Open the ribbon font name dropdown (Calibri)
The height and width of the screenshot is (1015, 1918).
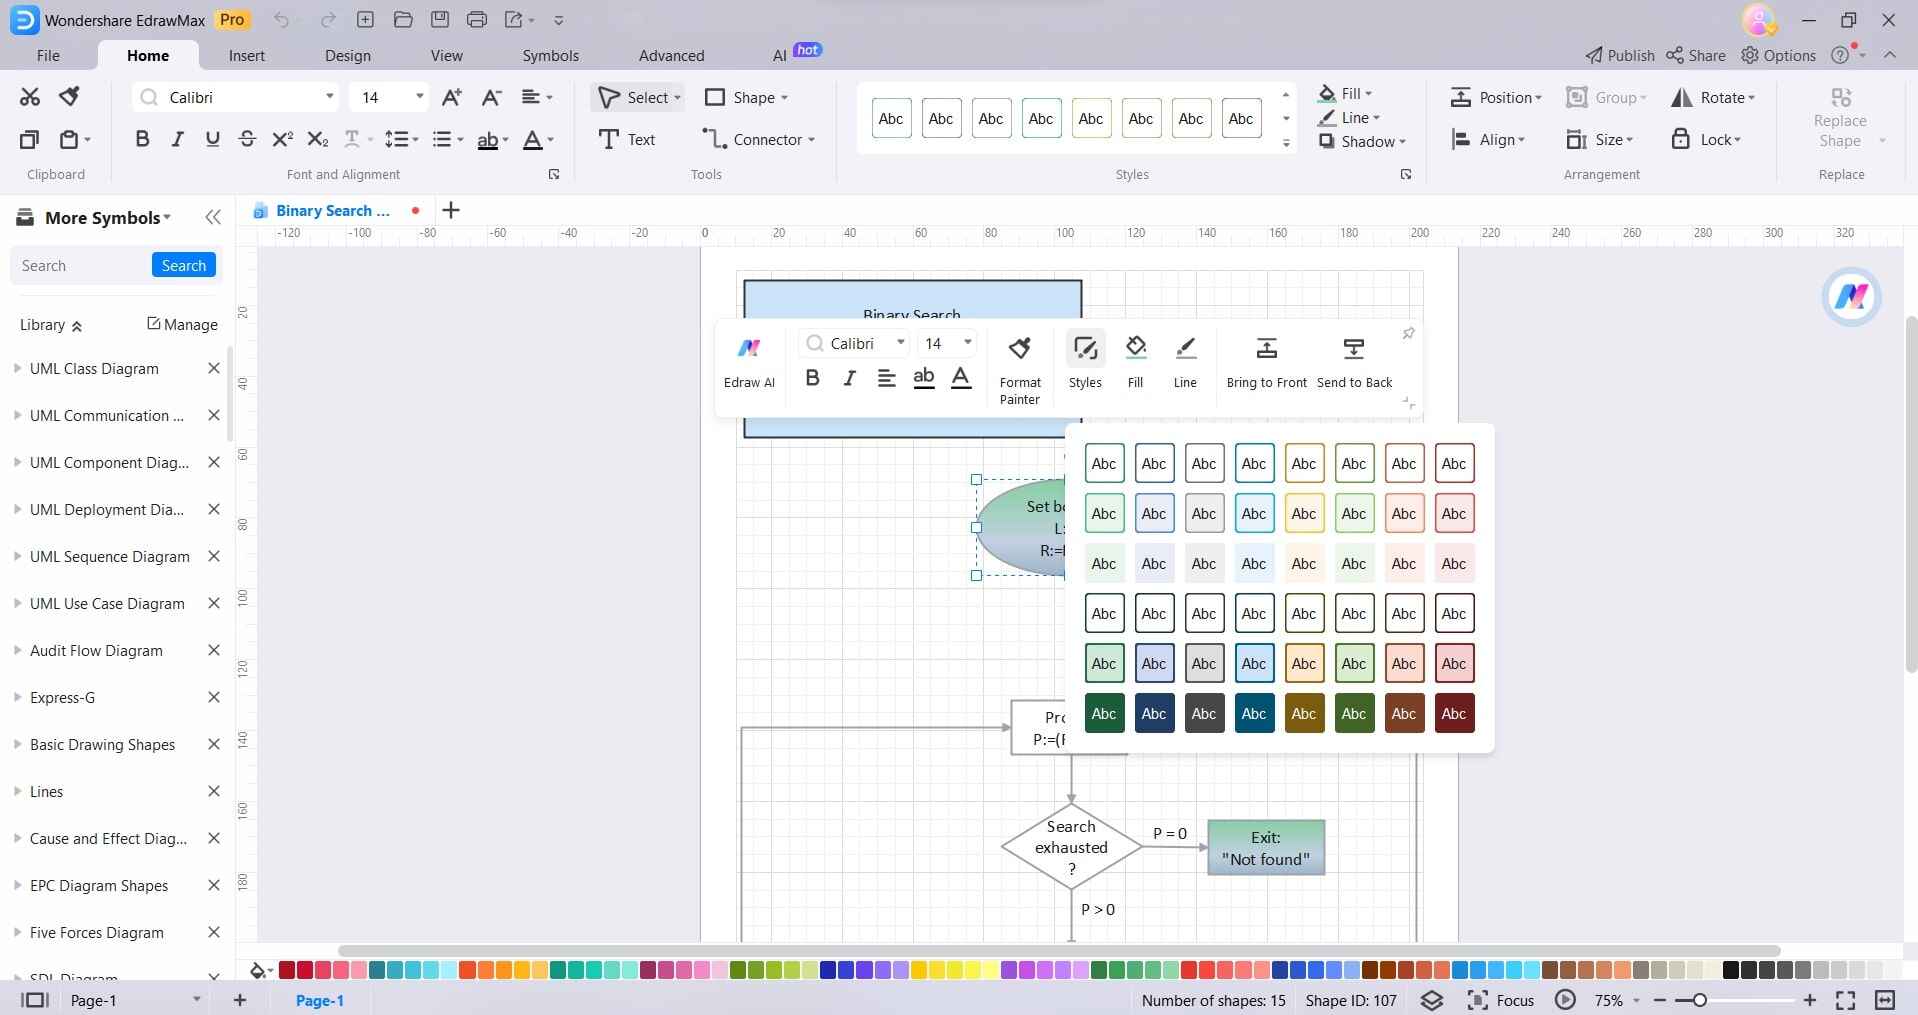coord(329,97)
